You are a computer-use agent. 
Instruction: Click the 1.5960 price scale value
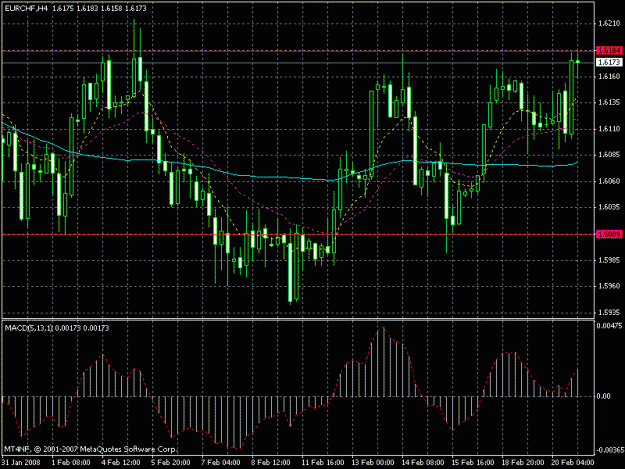[609, 286]
